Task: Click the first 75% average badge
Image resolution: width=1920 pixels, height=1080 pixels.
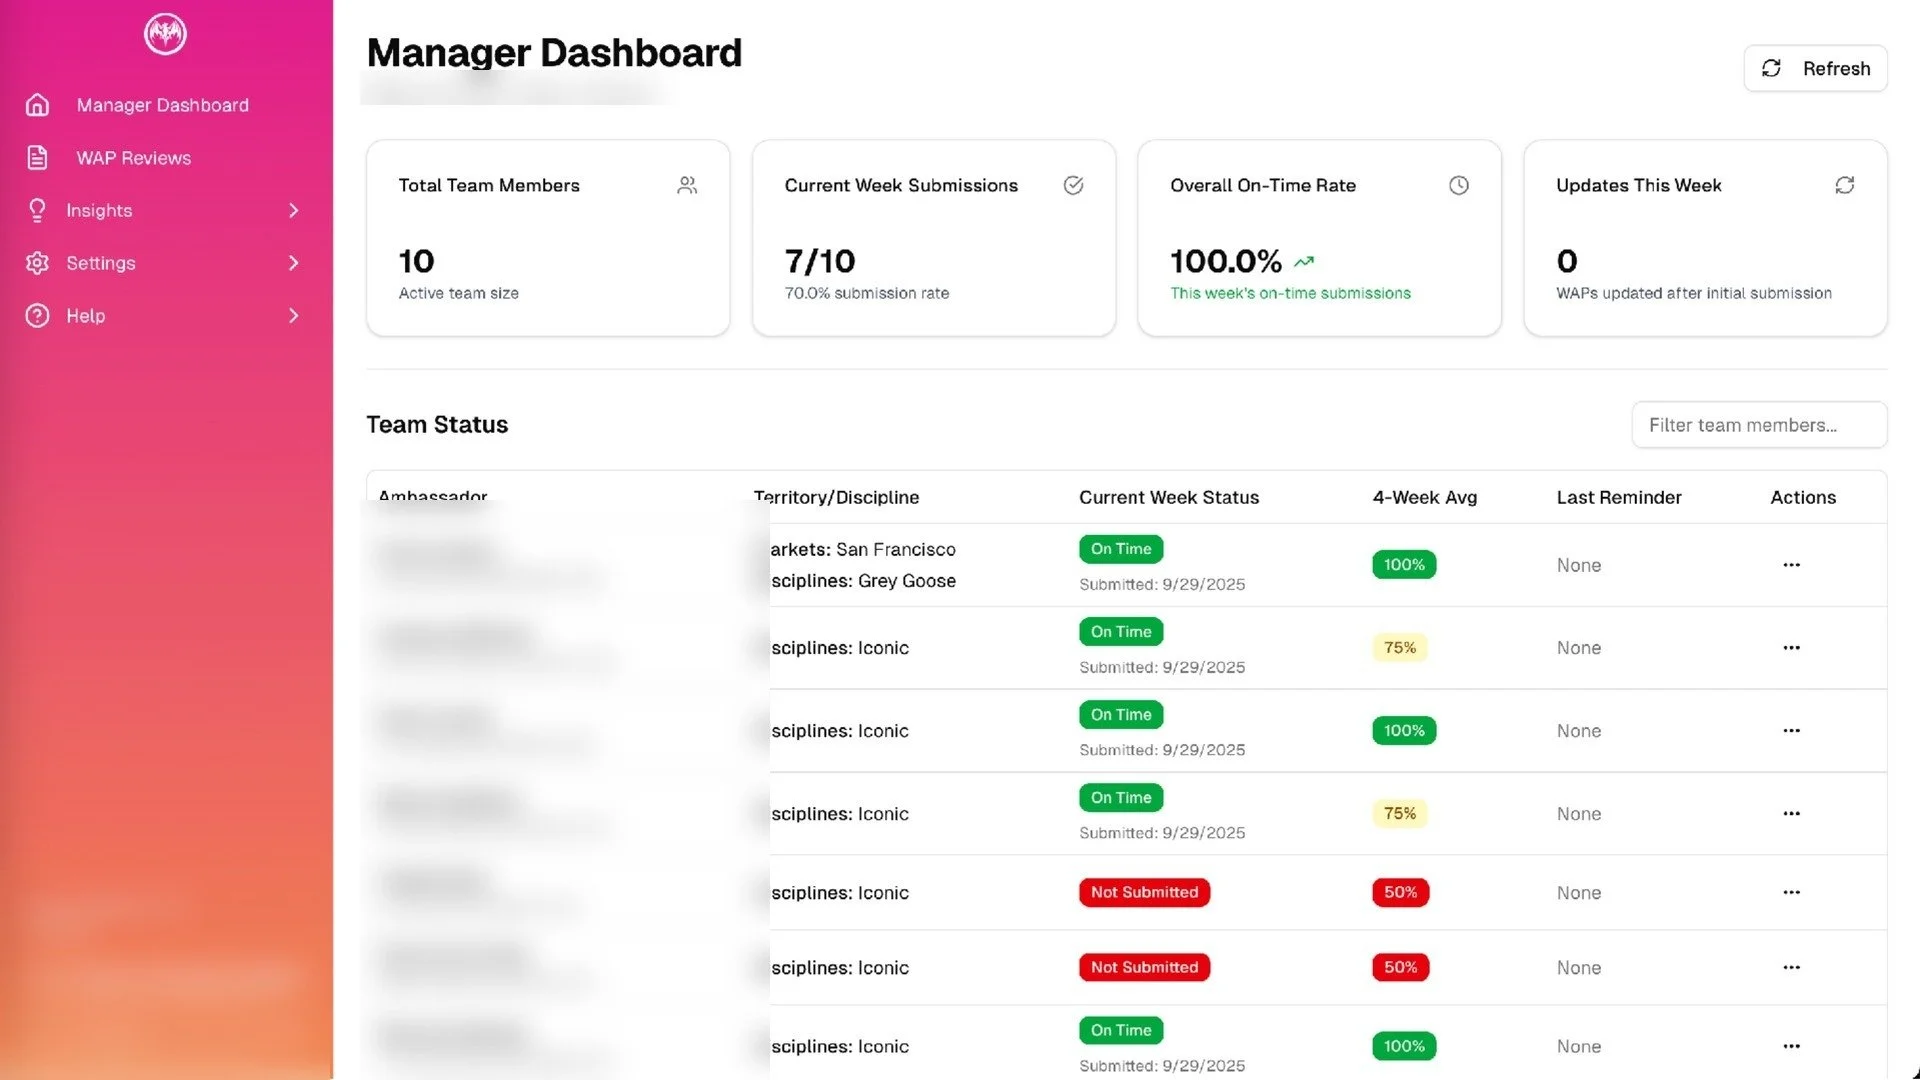Action: click(1399, 648)
